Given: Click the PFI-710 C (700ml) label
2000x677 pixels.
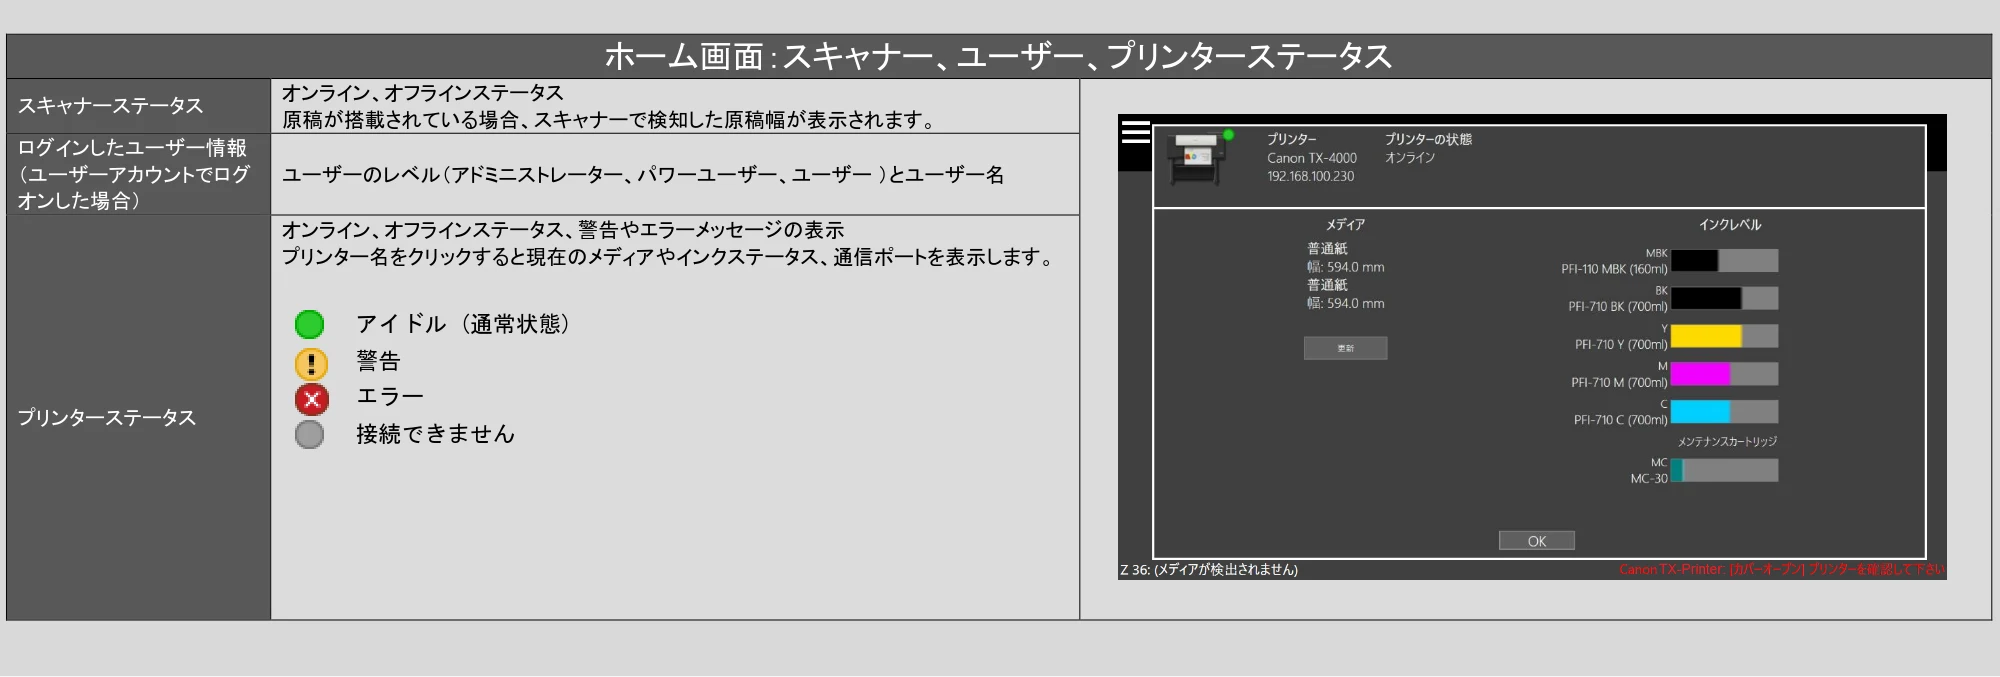Looking at the screenshot, I should [x=1621, y=420].
